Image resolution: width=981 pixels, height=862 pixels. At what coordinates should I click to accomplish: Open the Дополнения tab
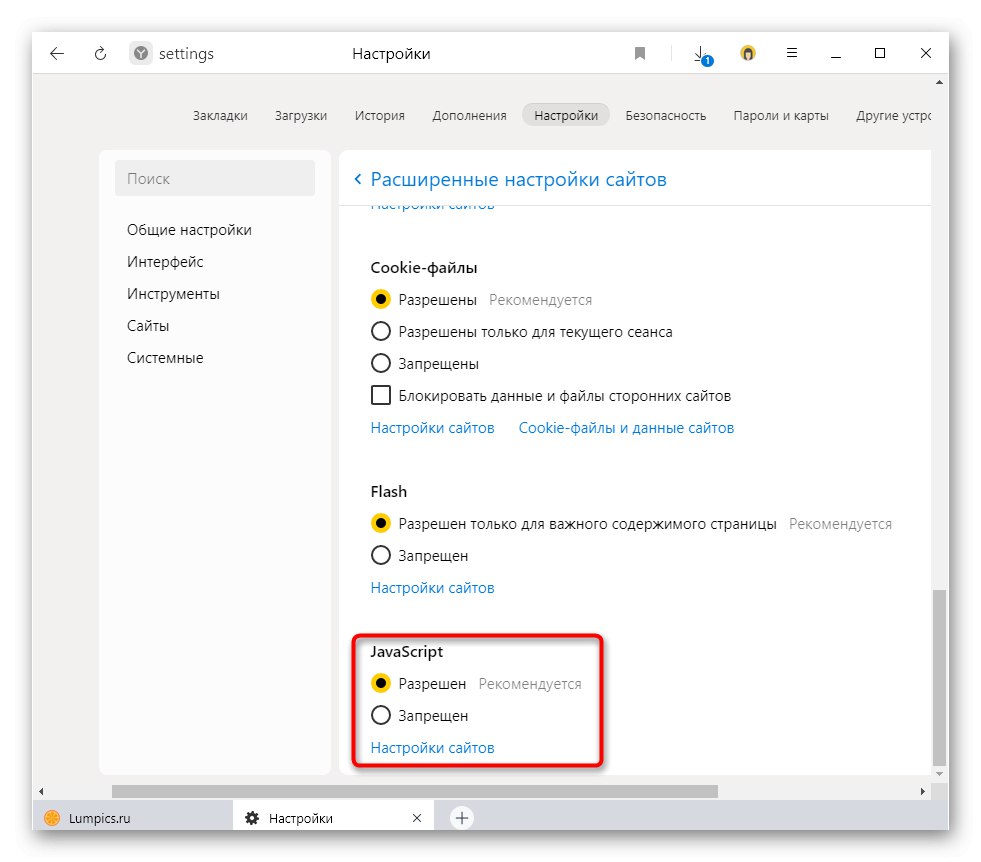tap(469, 115)
